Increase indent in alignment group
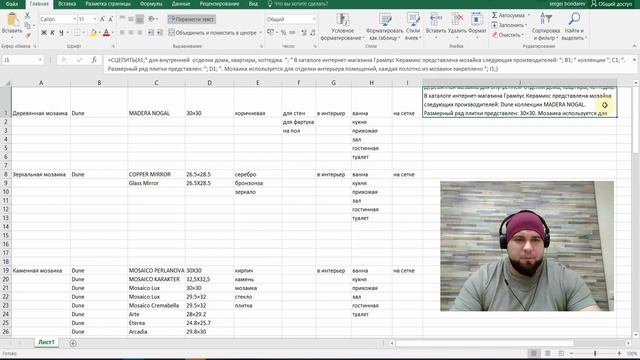Image resolution: width=640 pixels, height=360 pixels. tap(160, 33)
